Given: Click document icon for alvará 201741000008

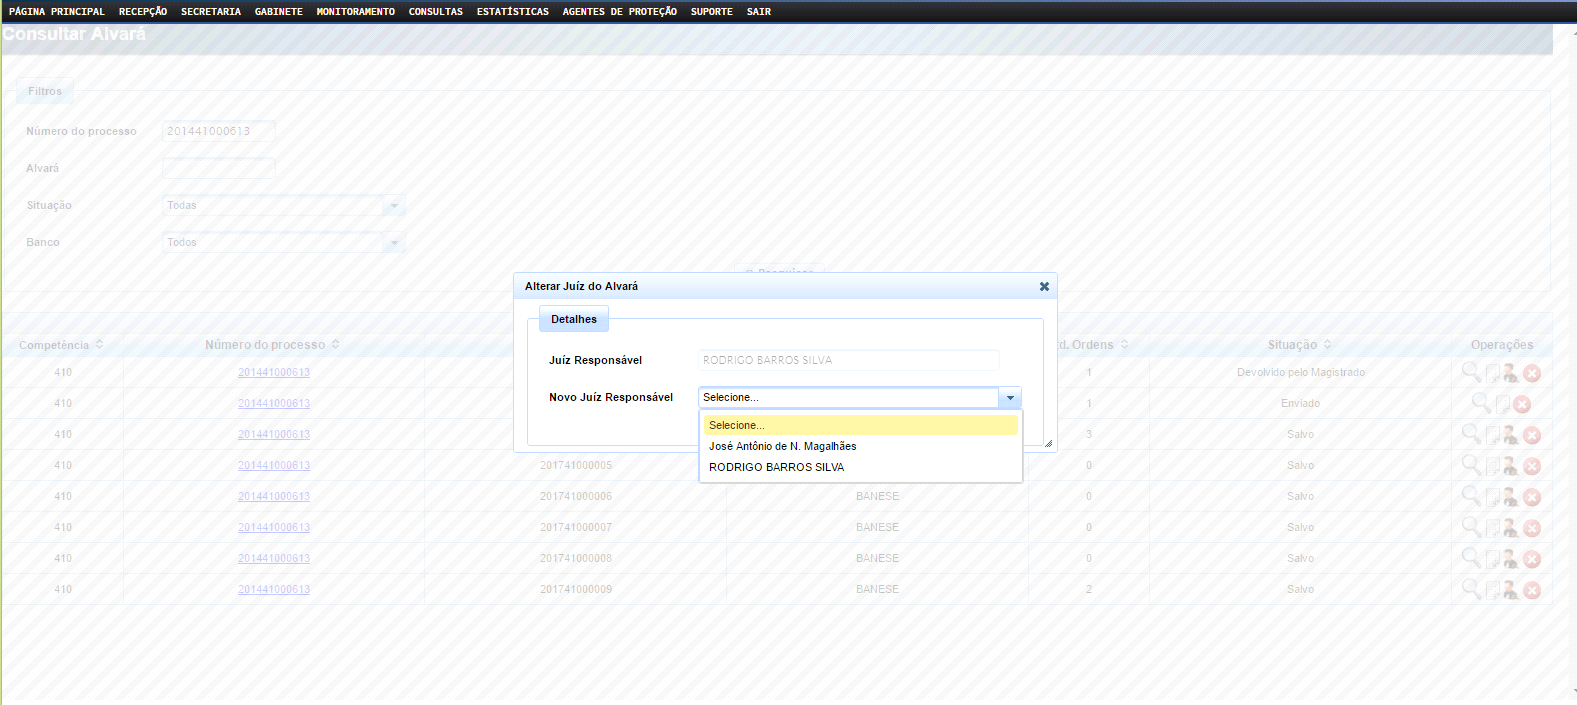Looking at the screenshot, I should tap(1492, 559).
